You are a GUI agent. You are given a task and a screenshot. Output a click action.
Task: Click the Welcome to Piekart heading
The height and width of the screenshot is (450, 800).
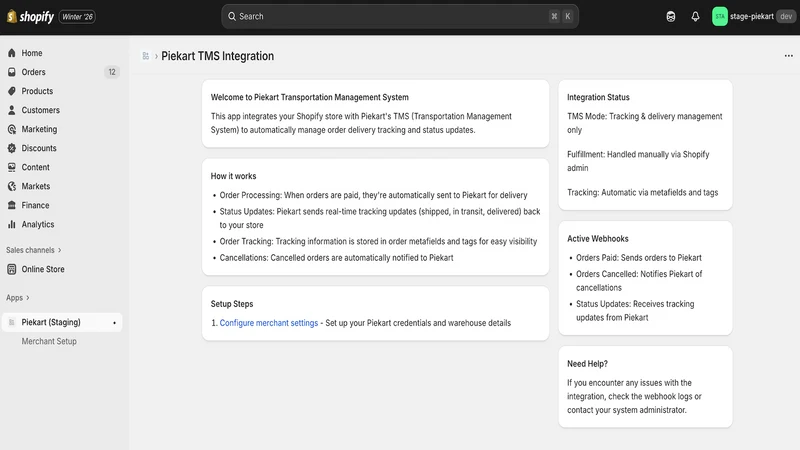click(309, 97)
